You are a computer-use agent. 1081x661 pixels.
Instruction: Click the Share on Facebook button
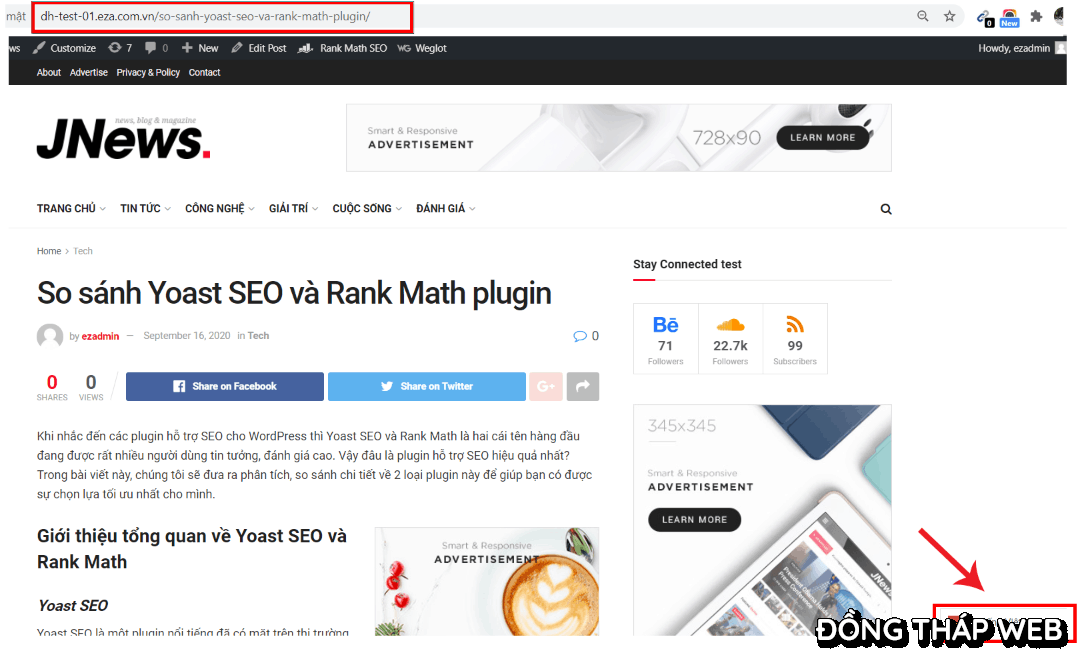point(225,387)
